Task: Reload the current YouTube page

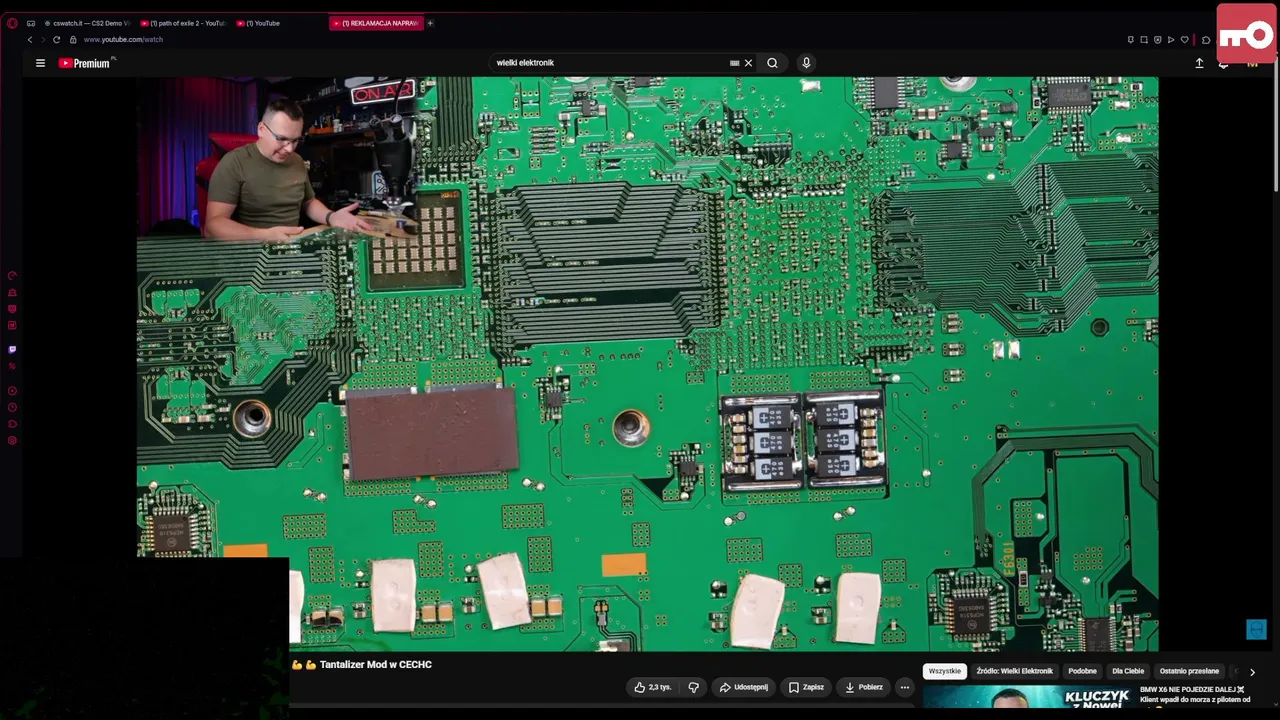Action: pos(56,40)
